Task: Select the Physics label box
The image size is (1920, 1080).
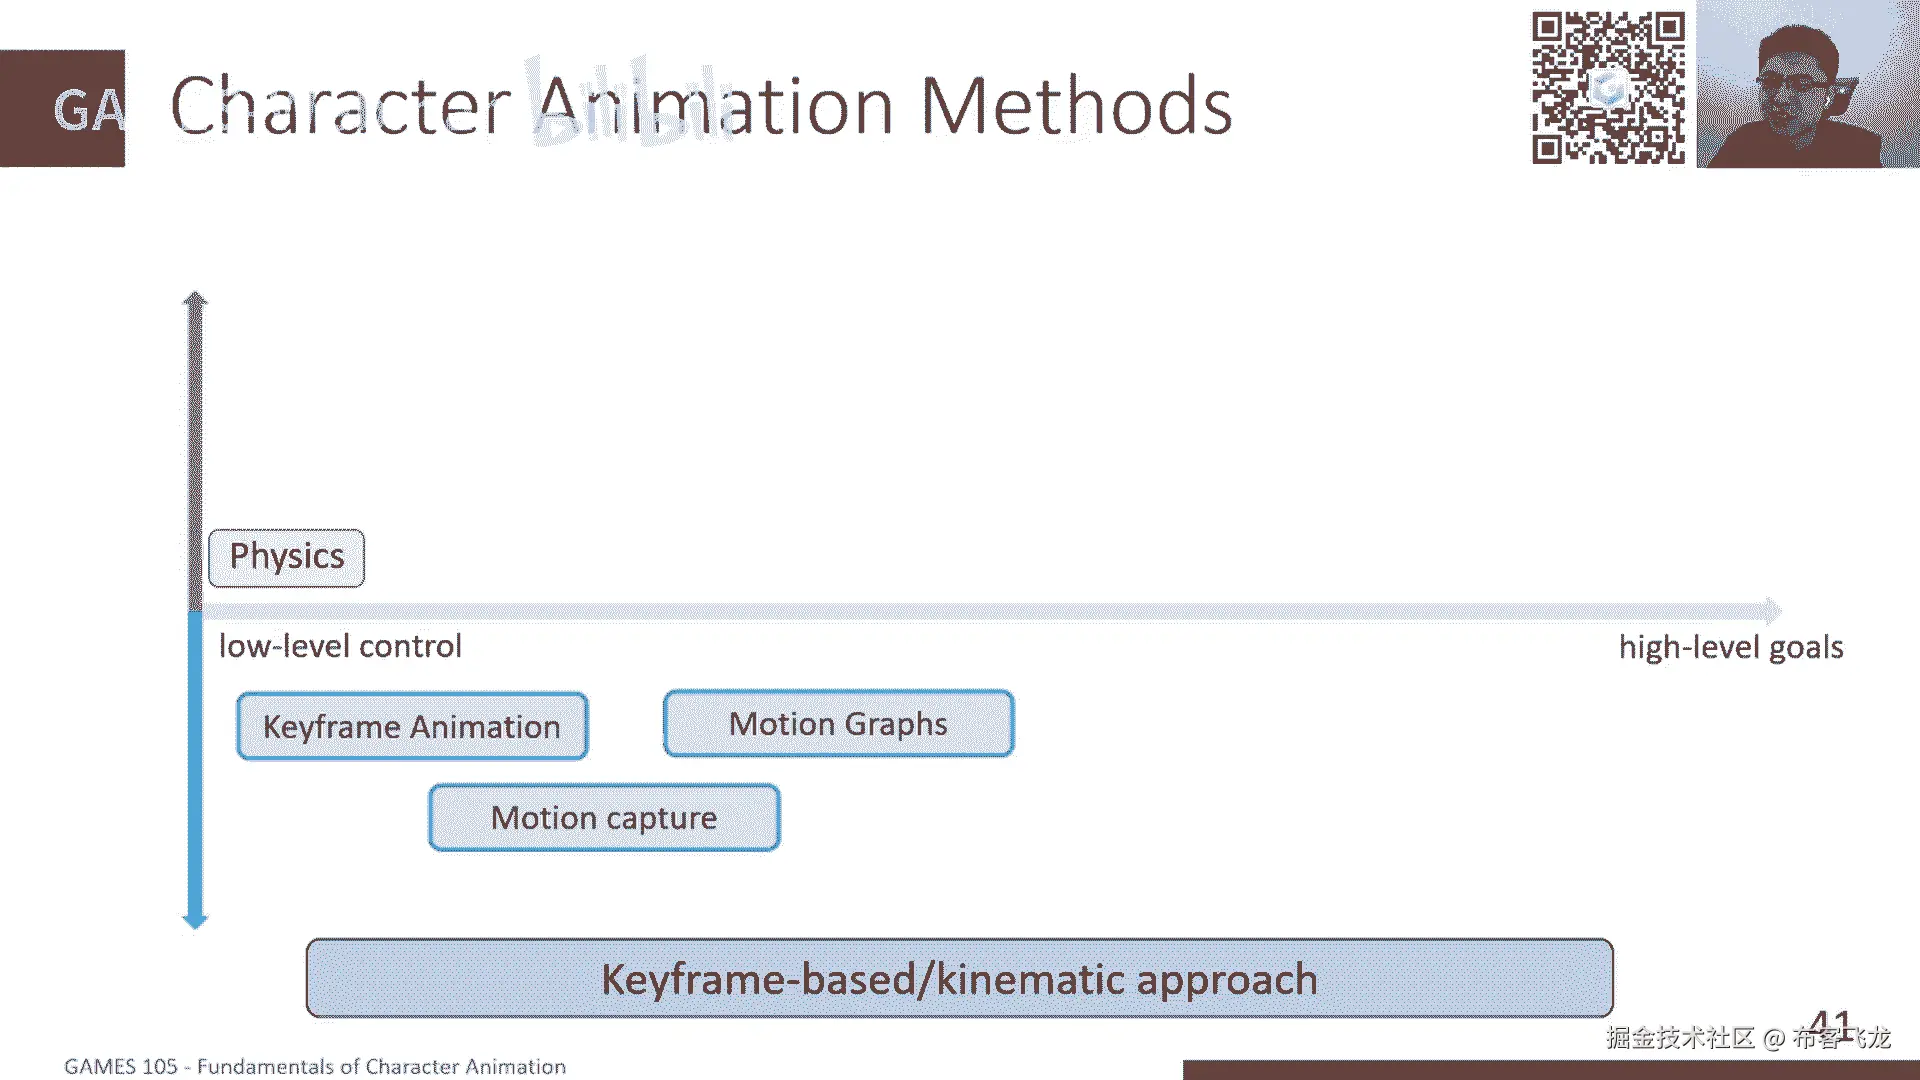Action: 286,557
